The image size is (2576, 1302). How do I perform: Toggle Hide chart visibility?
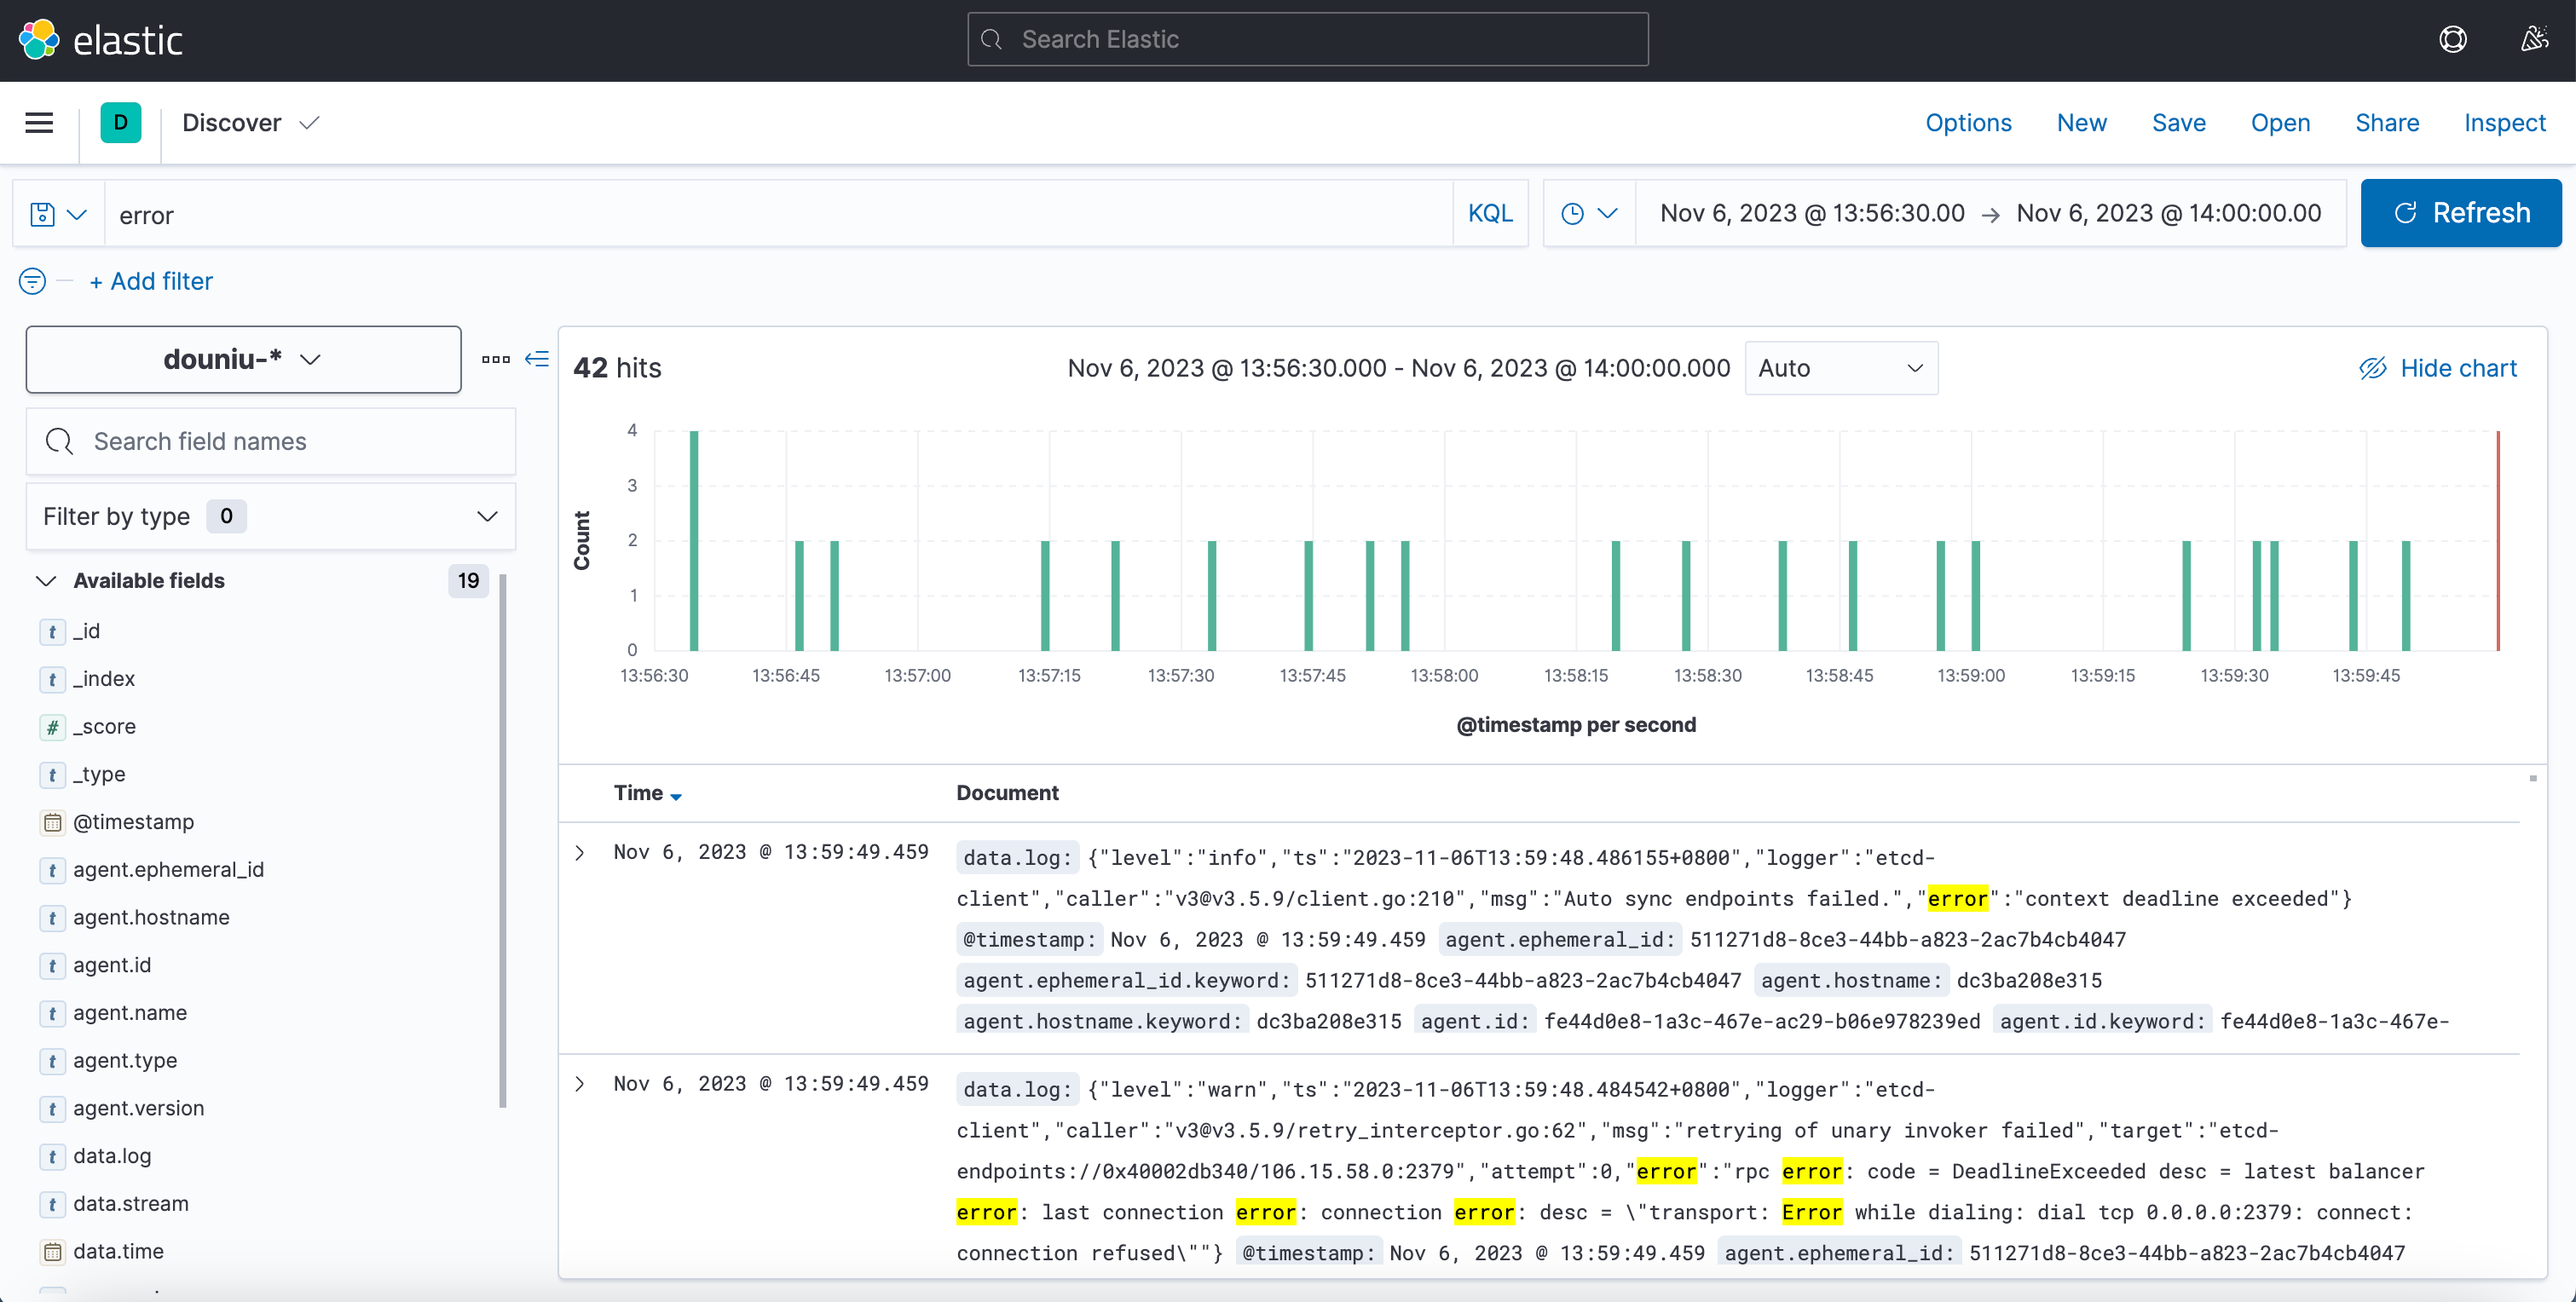click(x=2437, y=368)
